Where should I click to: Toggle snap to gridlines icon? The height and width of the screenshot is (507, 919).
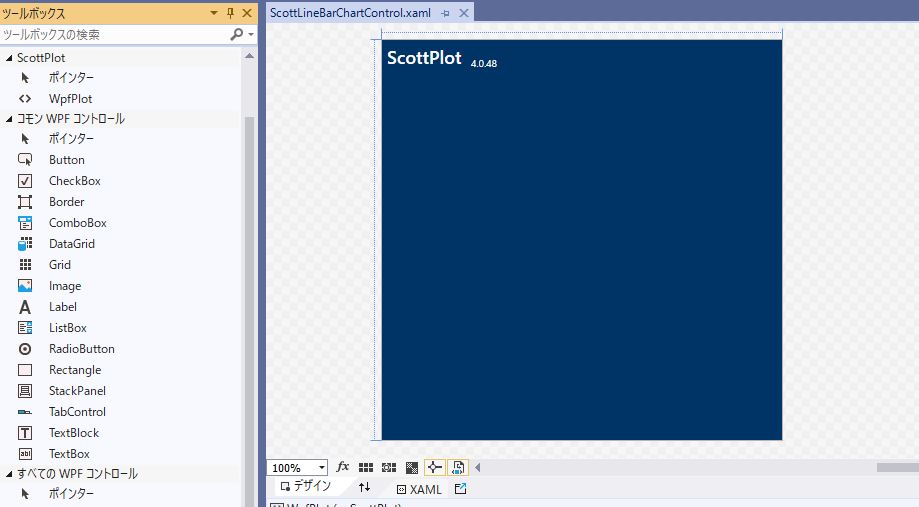tap(389, 467)
